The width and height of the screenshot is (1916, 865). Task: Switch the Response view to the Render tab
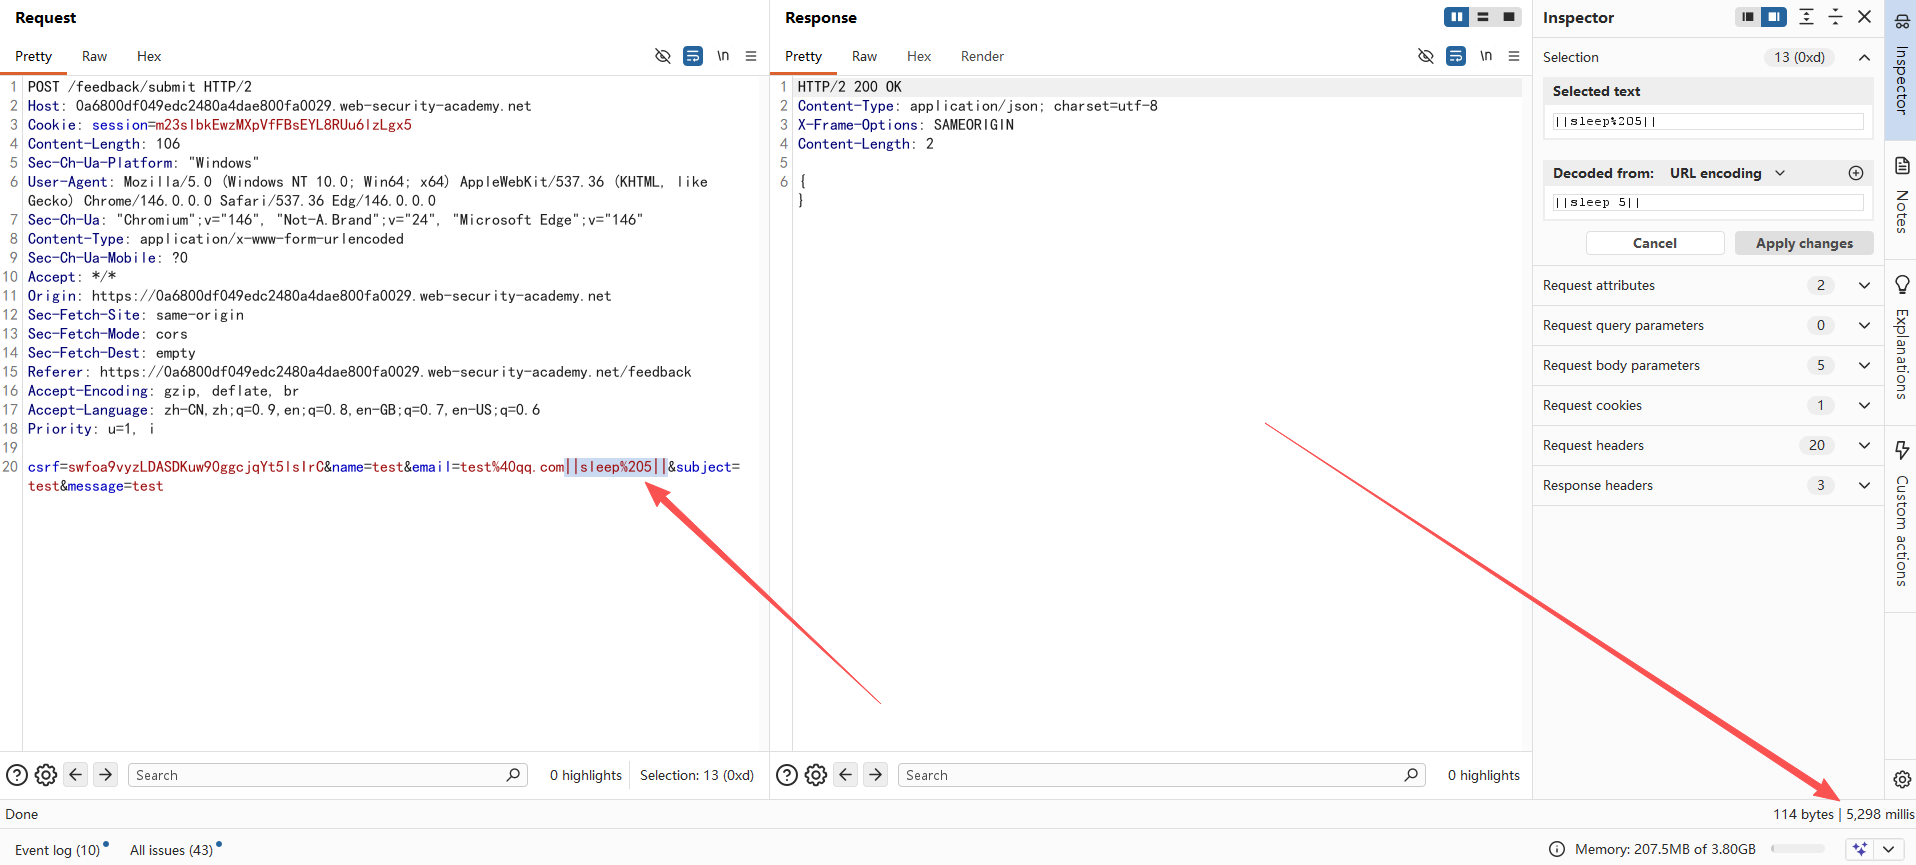click(x=981, y=56)
